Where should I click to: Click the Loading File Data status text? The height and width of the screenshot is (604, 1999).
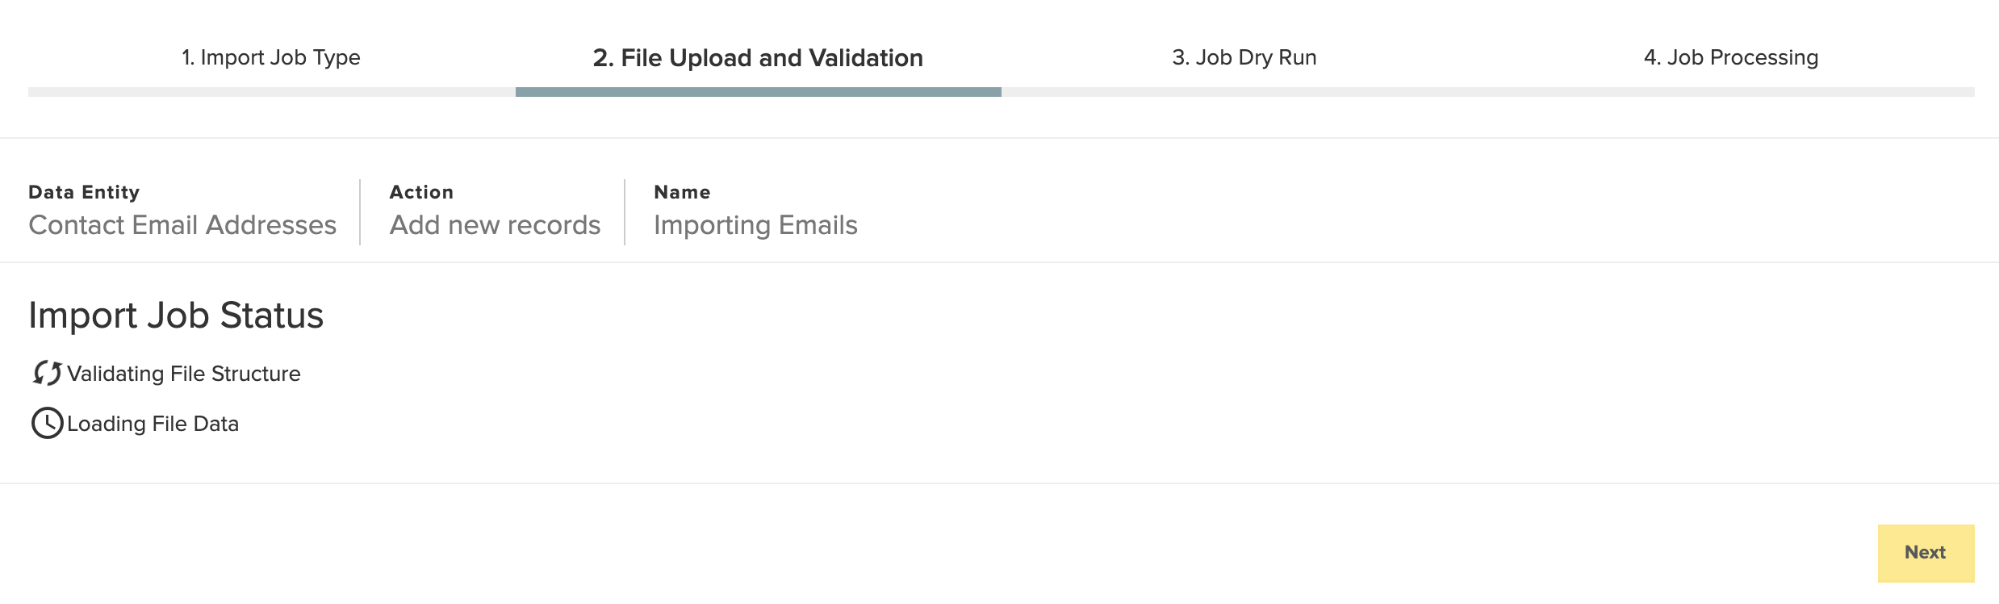pos(153,423)
